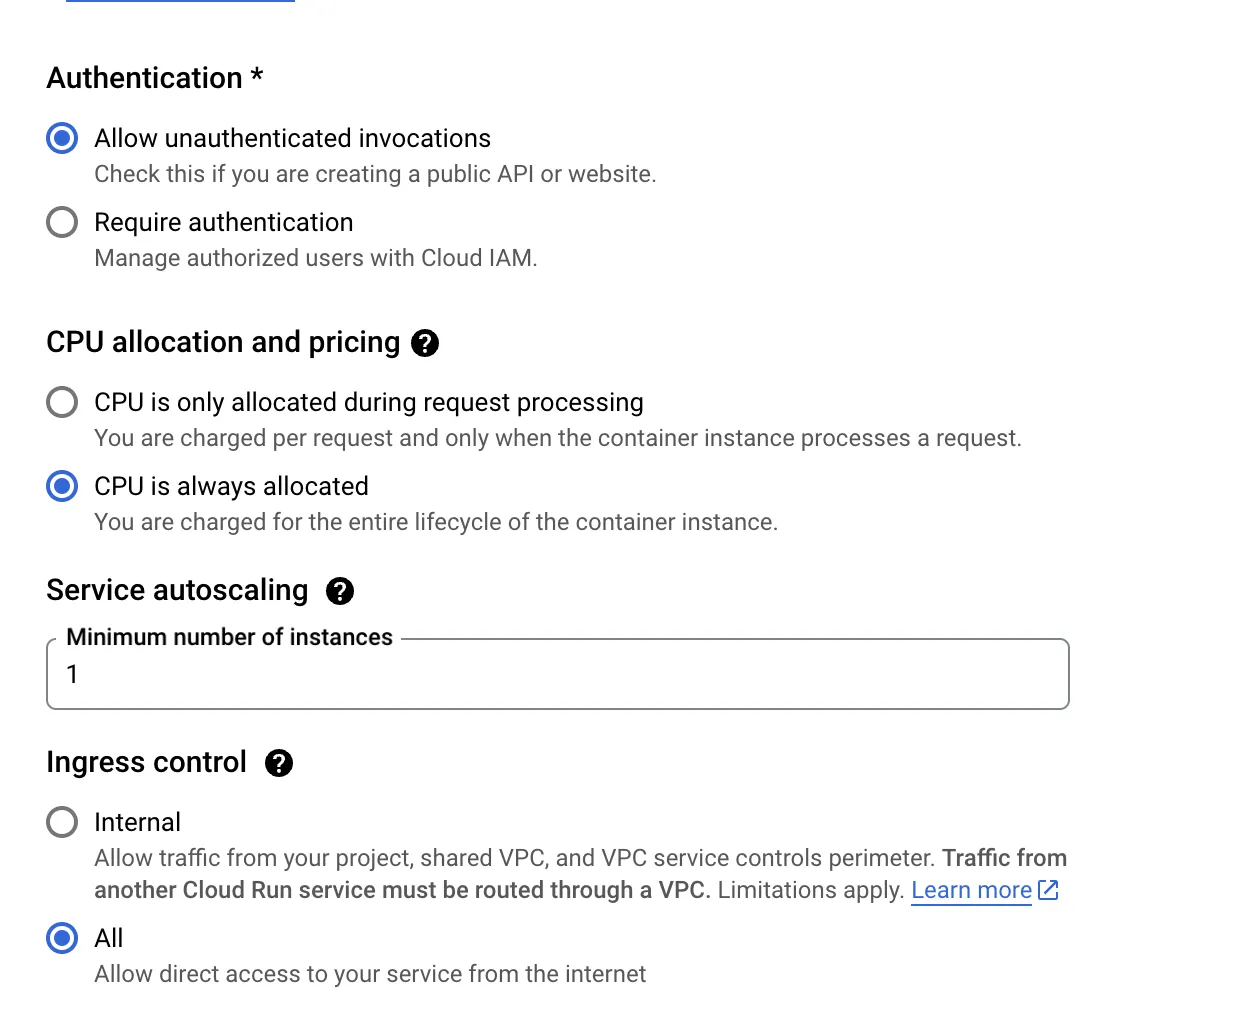Switch ingress control to Internal

point(62,822)
